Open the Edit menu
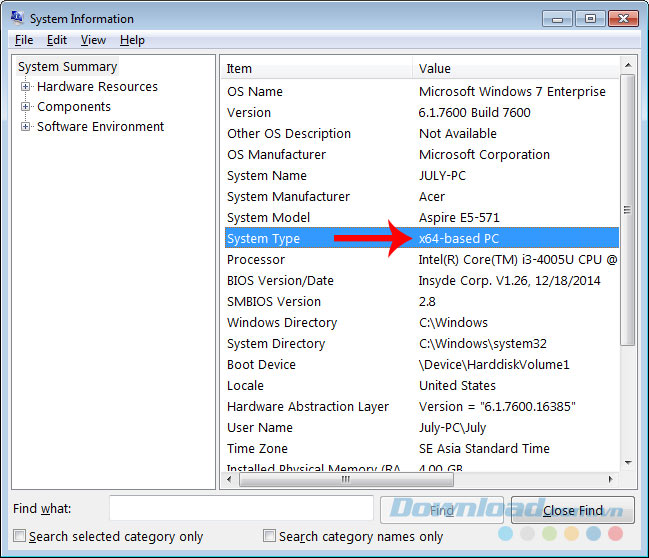 [x=57, y=40]
